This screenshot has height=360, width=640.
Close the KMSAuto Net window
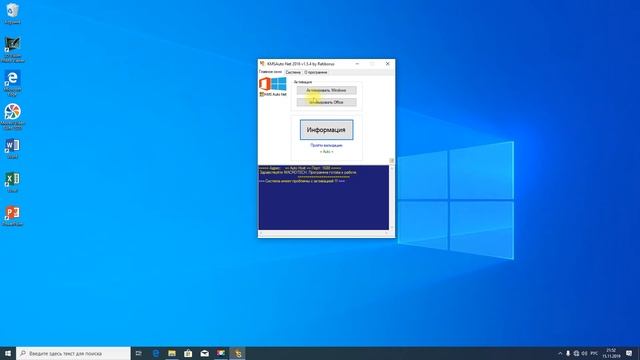387,64
